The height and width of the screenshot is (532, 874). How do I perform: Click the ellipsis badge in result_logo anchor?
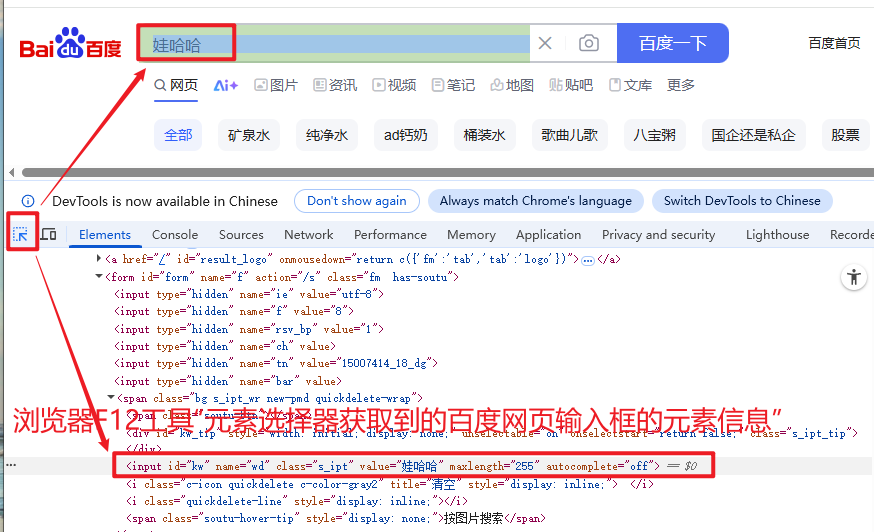[x=587, y=260]
